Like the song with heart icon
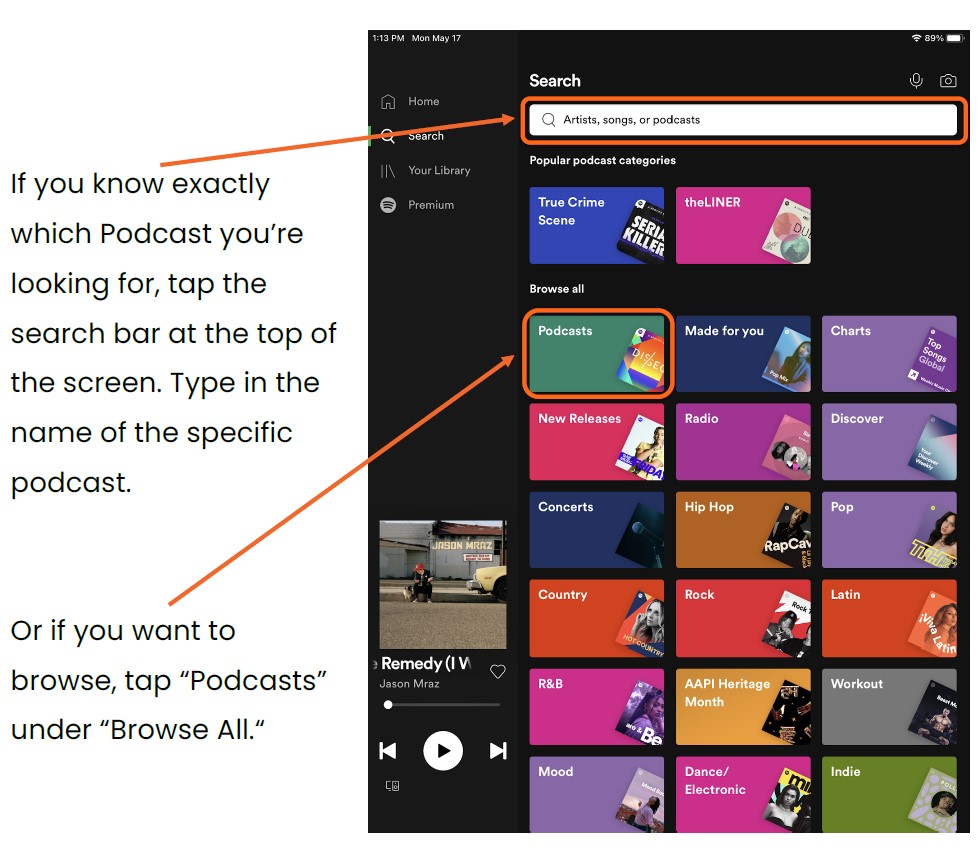Screen dimensions: 979x847 [498, 672]
